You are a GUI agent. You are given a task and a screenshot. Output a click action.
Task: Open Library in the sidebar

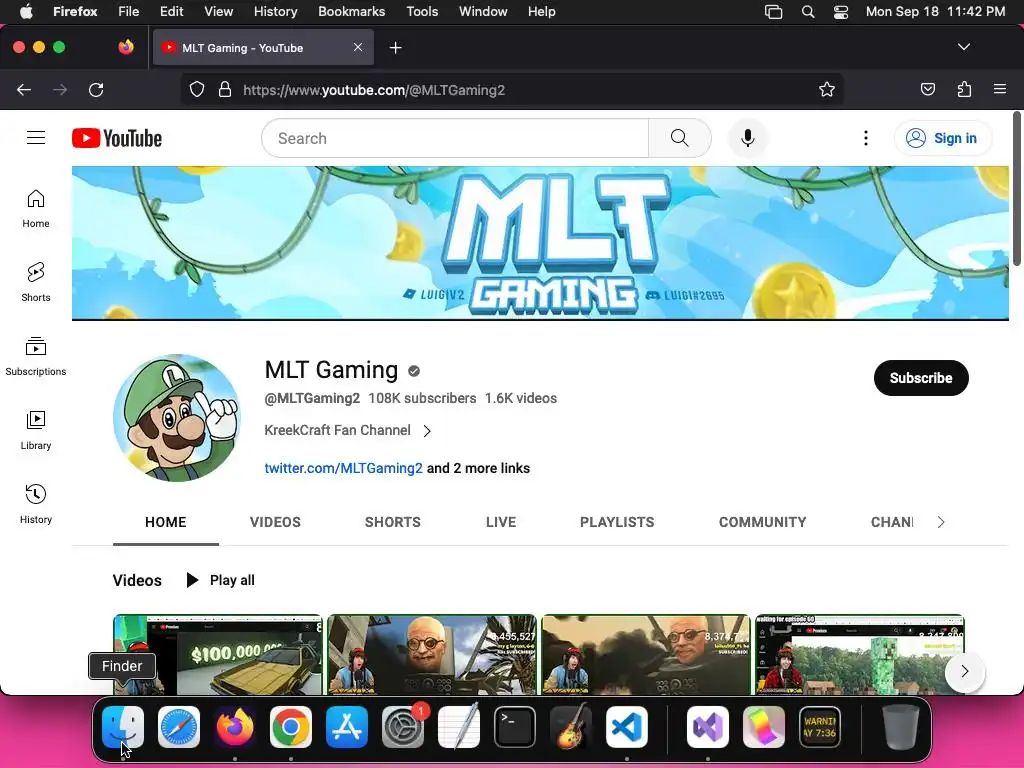tap(36, 430)
